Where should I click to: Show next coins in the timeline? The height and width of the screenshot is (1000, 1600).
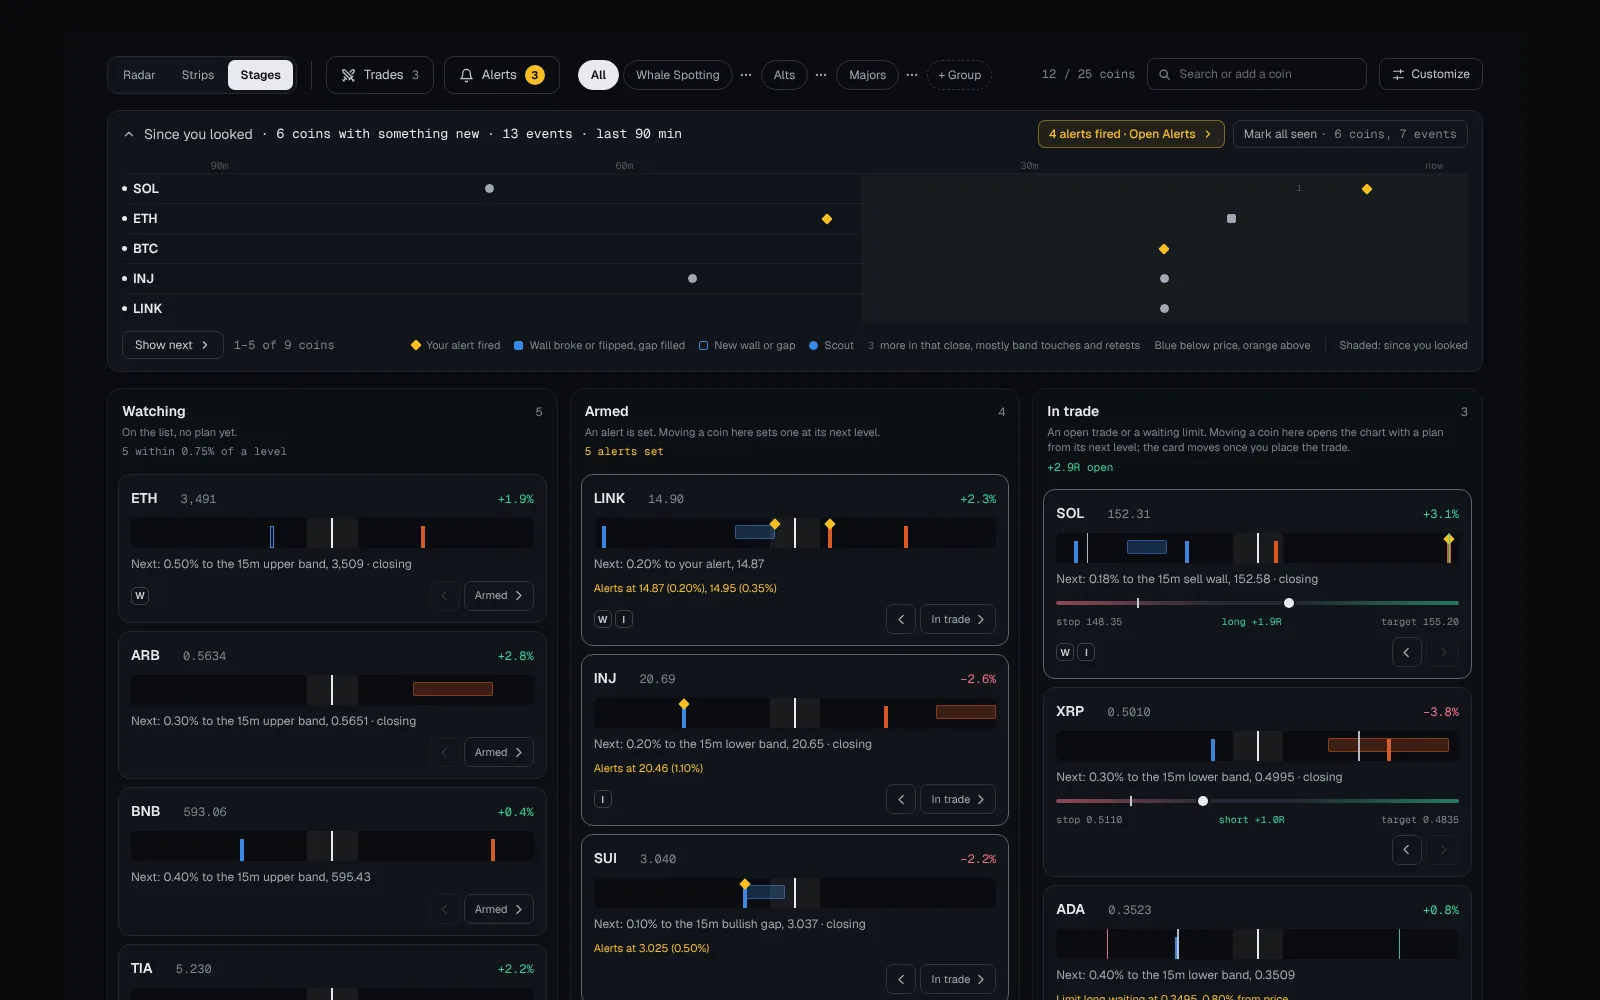(x=173, y=345)
